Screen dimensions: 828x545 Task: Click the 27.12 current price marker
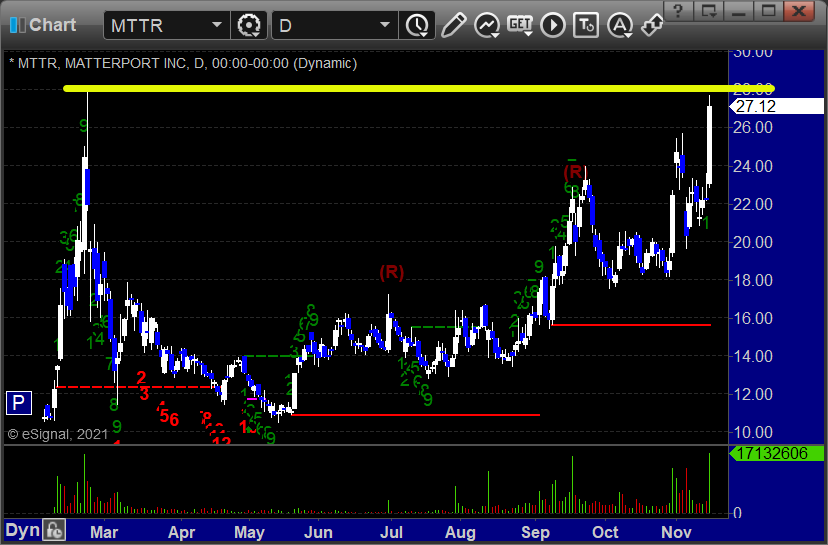coord(776,106)
